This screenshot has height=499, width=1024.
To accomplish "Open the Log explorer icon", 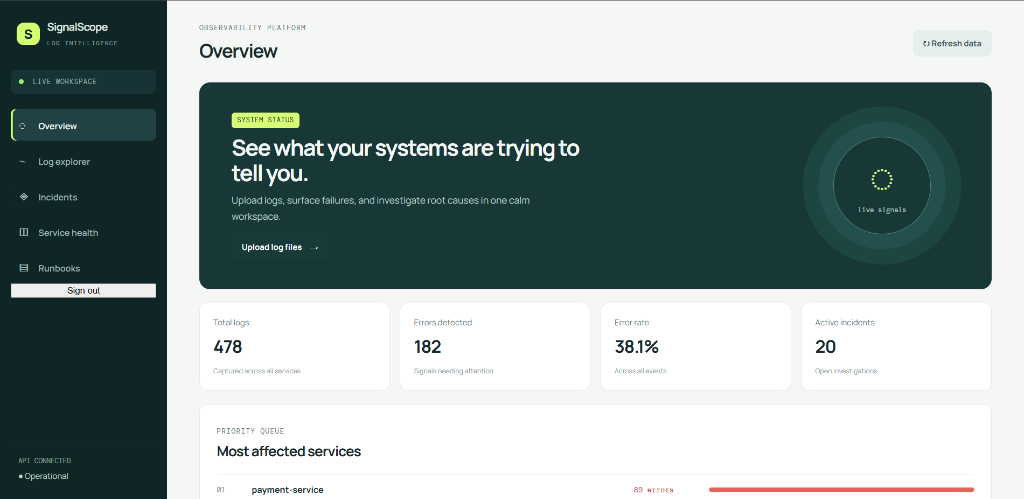I will tap(24, 161).
